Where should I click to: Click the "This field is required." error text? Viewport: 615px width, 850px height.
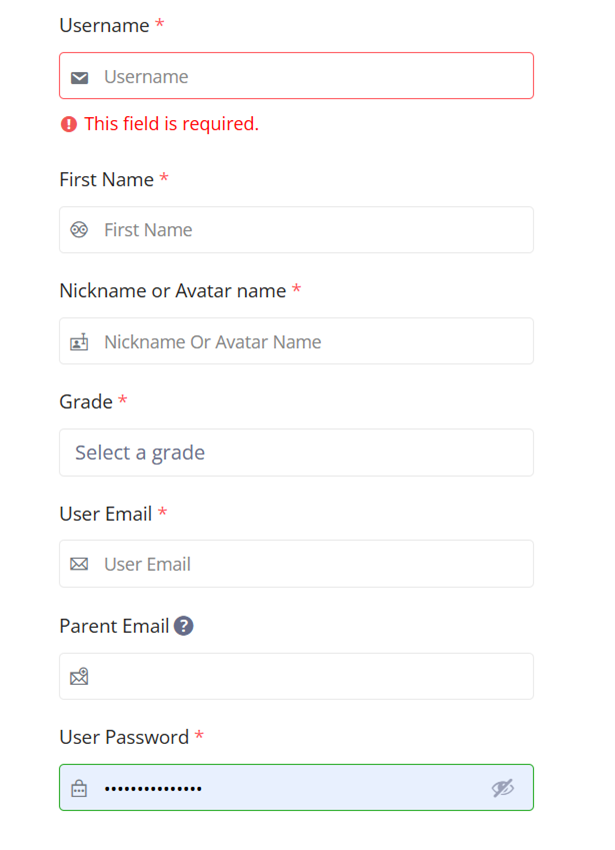tap(171, 124)
